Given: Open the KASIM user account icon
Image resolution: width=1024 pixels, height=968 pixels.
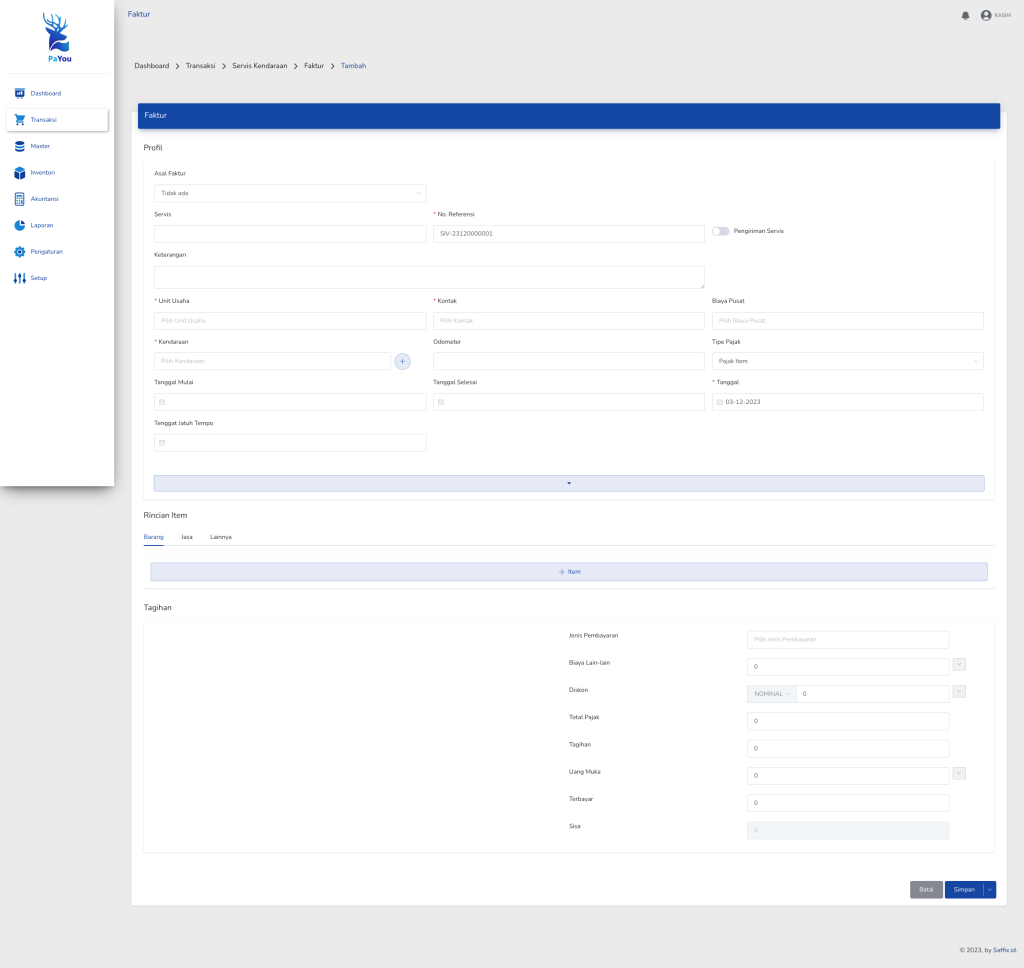Looking at the screenshot, I should pyautogui.click(x=986, y=16).
